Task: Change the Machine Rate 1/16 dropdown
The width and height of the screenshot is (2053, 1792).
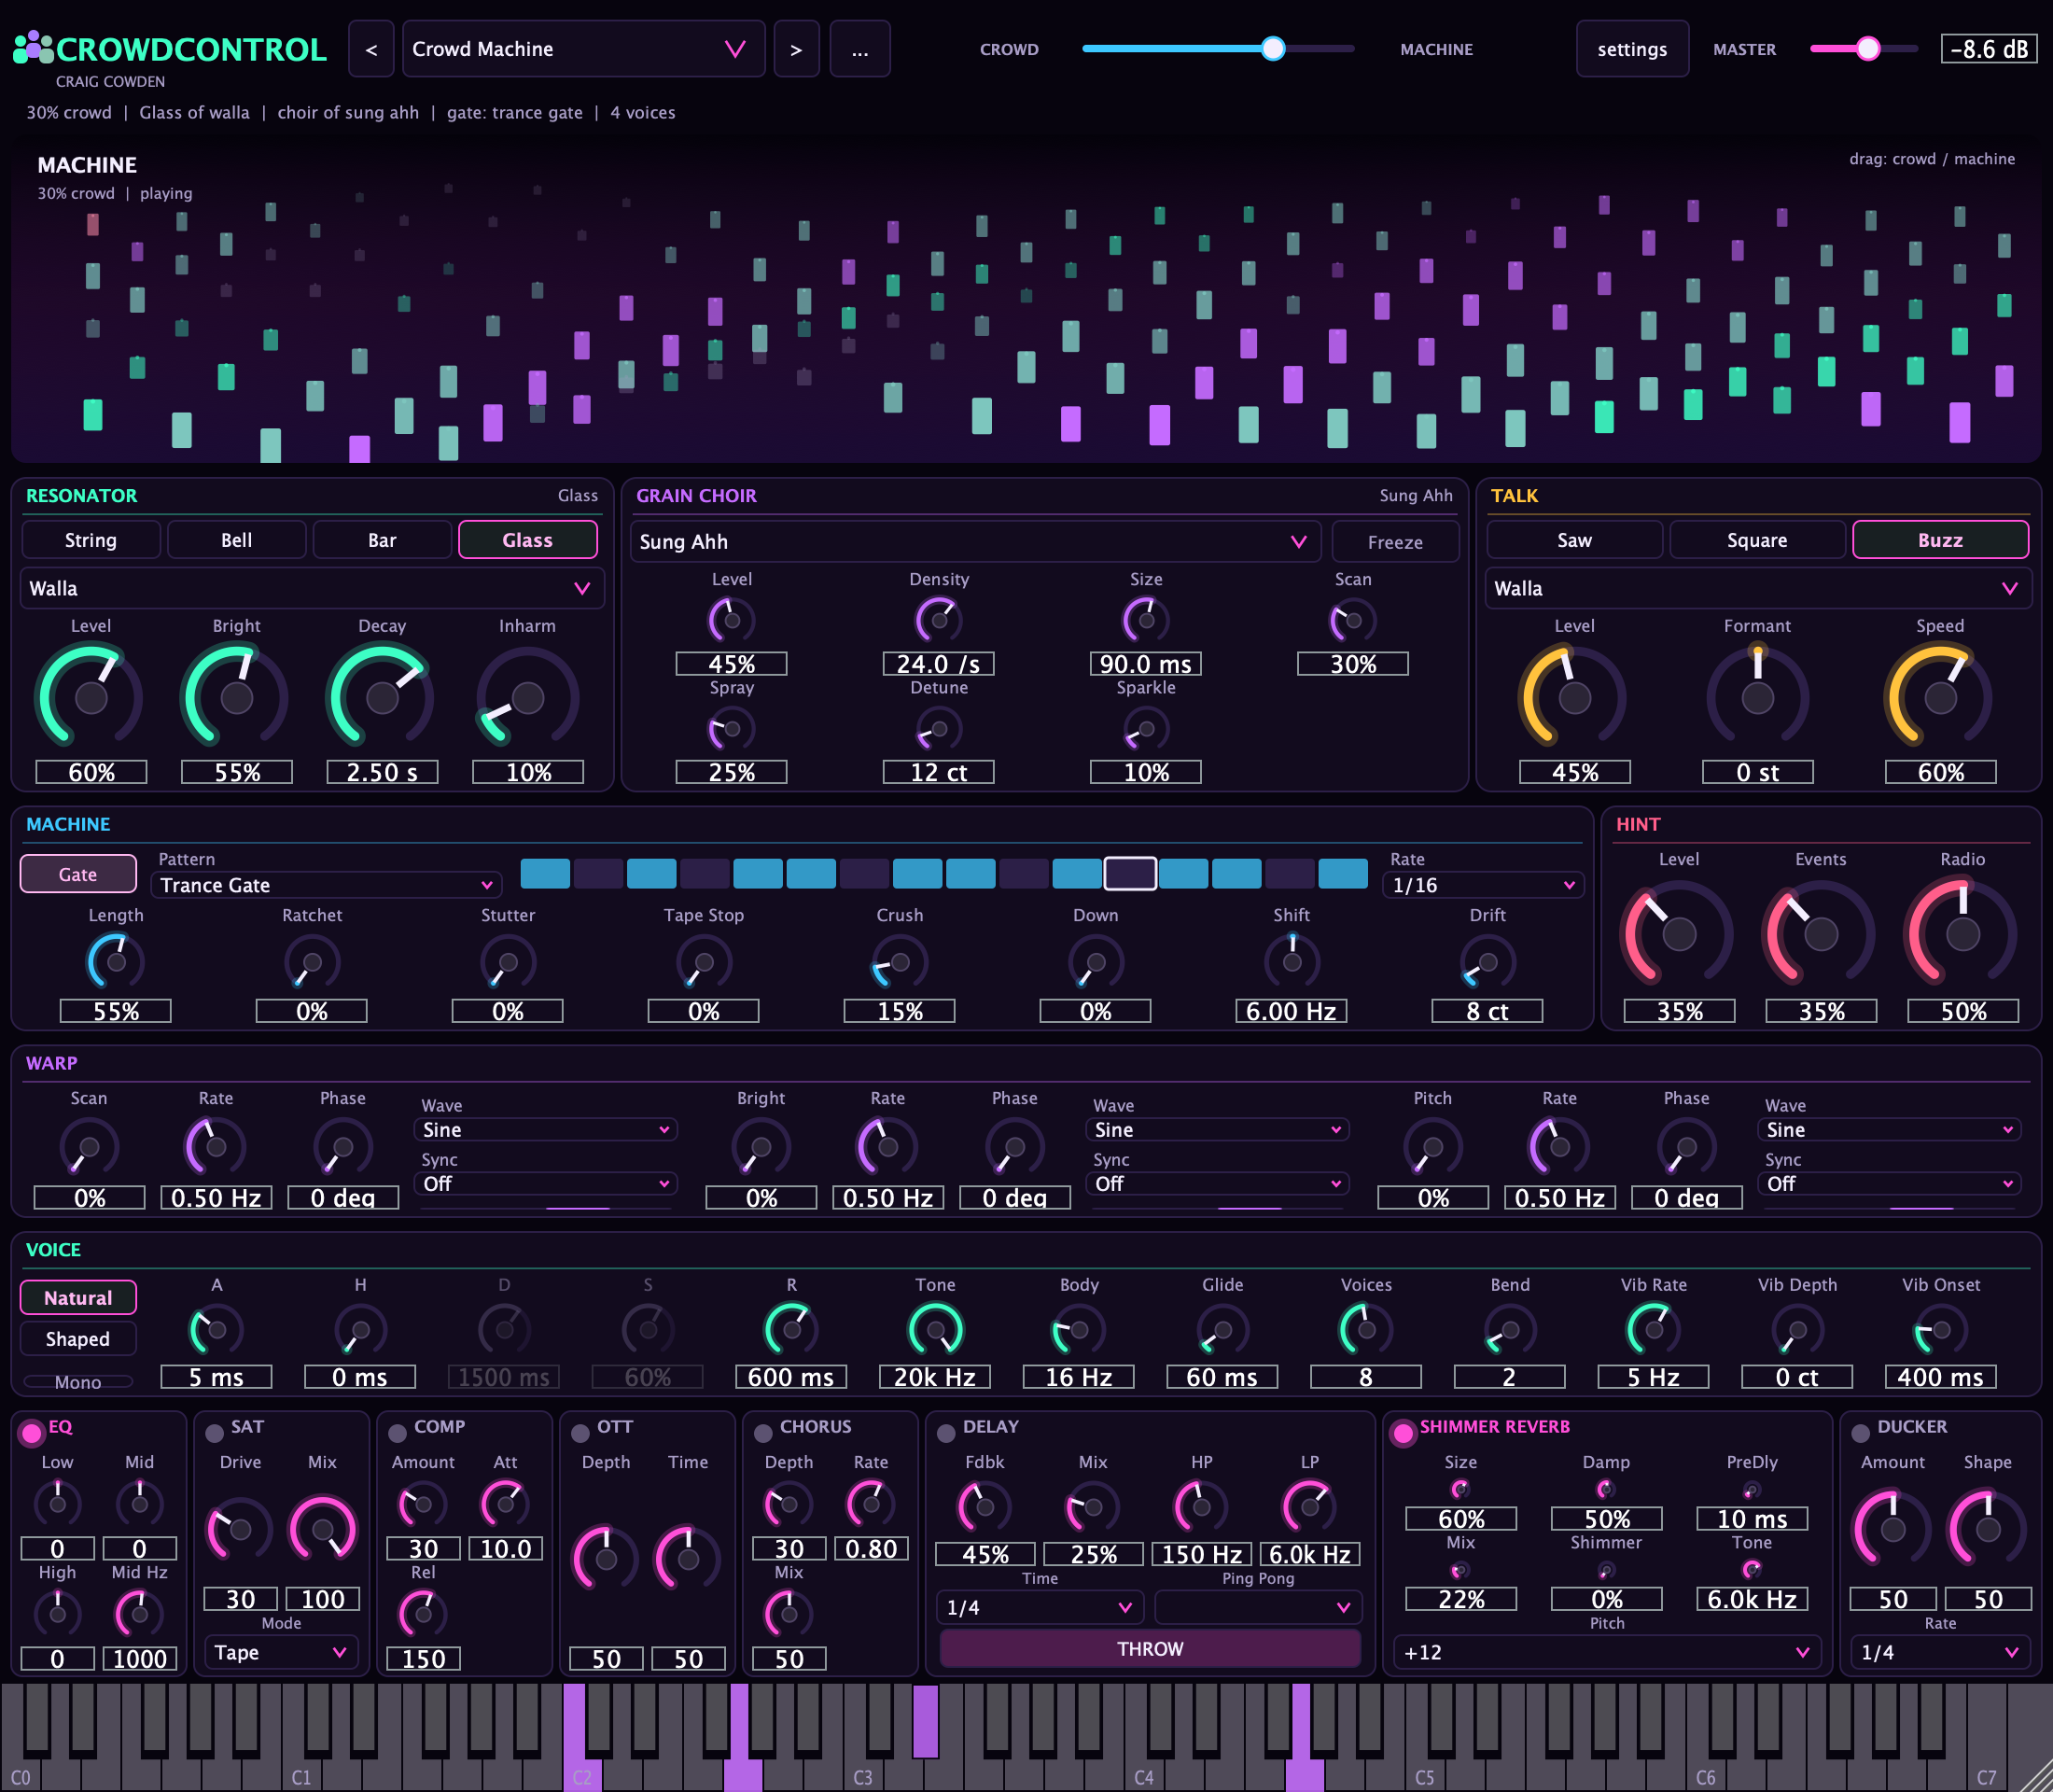Action: click(1483, 885)
